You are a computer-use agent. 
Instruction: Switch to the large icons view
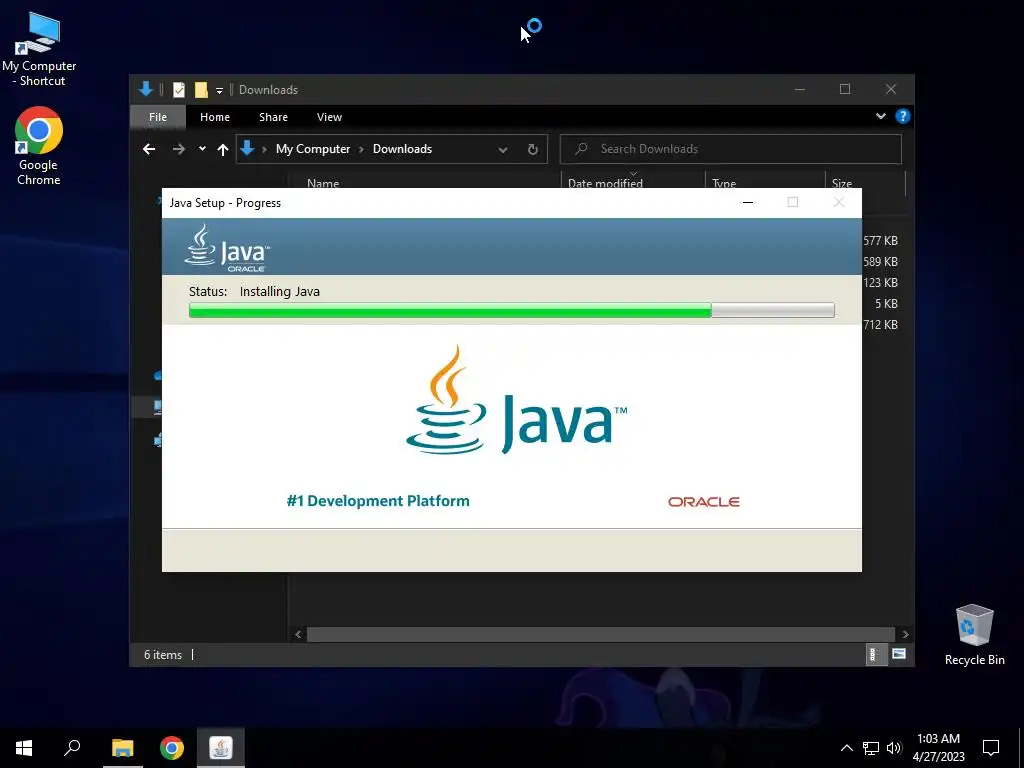click(899, 654)
